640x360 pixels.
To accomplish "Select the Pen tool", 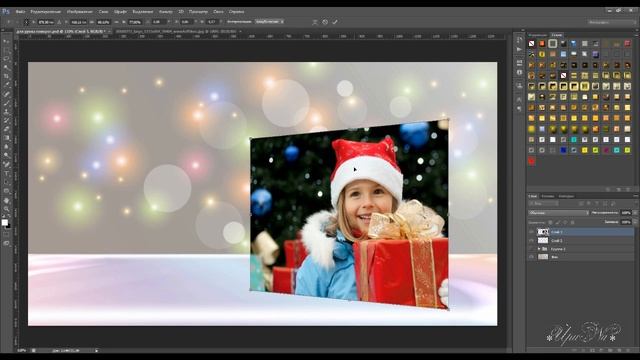I will tap(6, 164).
